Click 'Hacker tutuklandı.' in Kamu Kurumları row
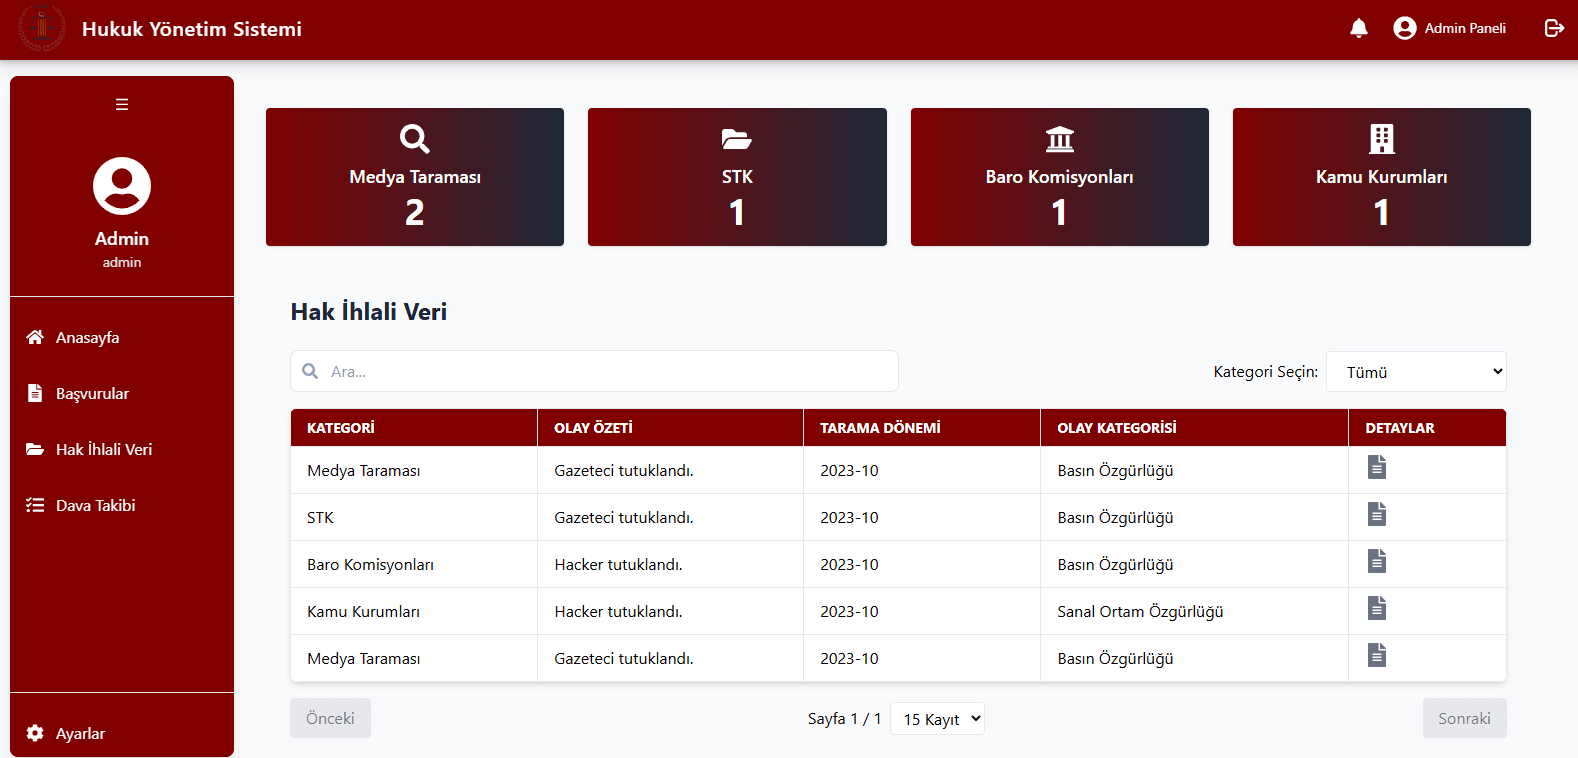The image size is (1578, 758). coord(618,611)
